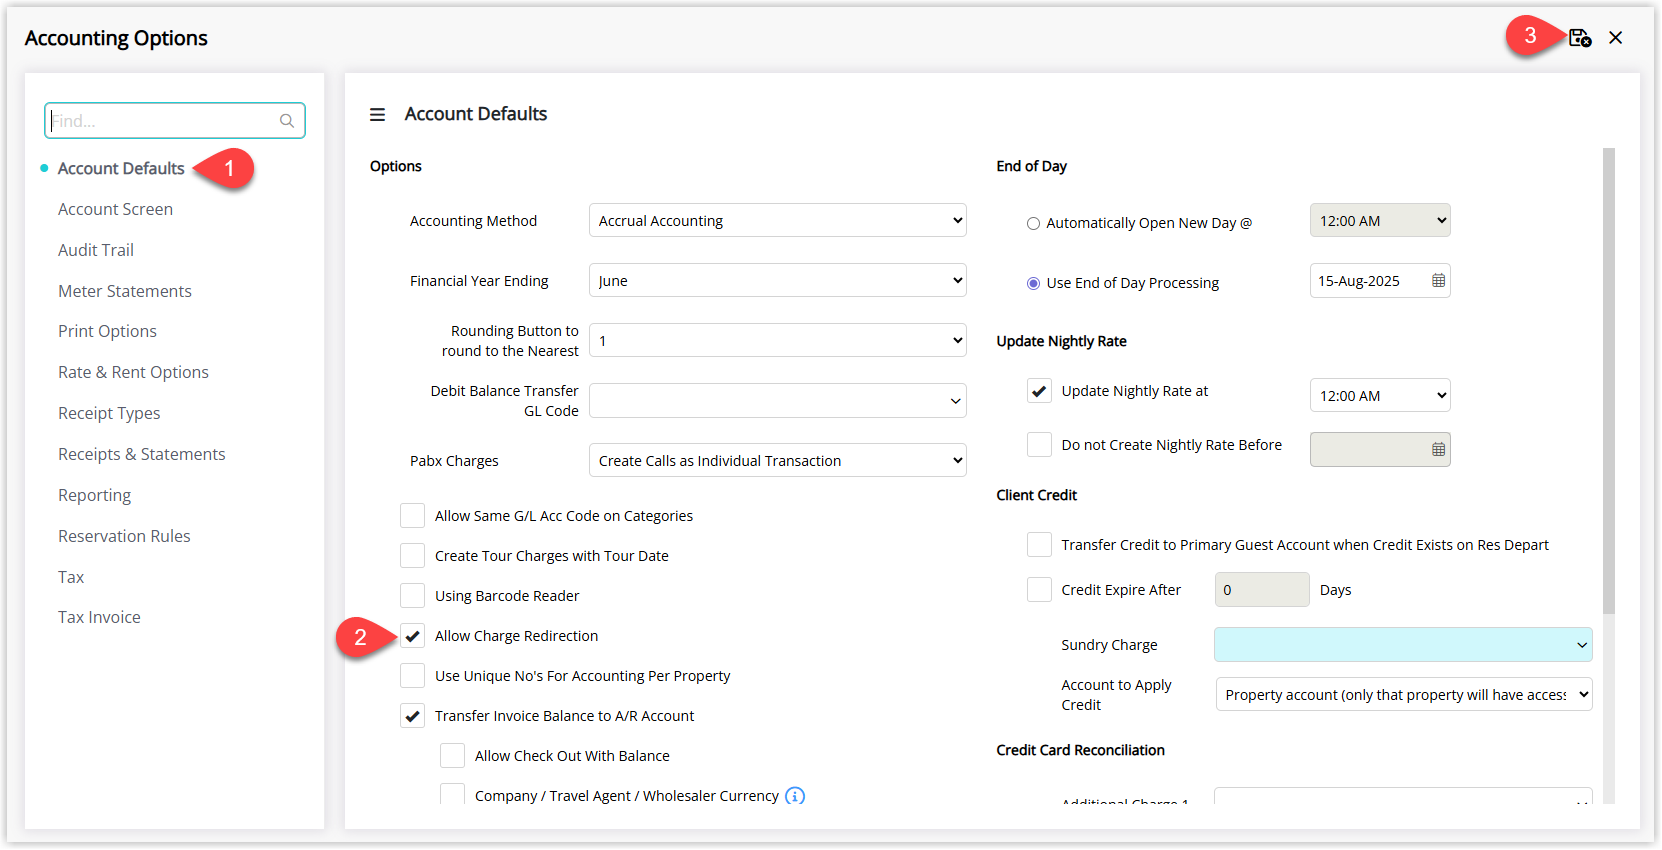Go to Reporting section
This screenshot has width=1662, height=850.
[94, 495]
